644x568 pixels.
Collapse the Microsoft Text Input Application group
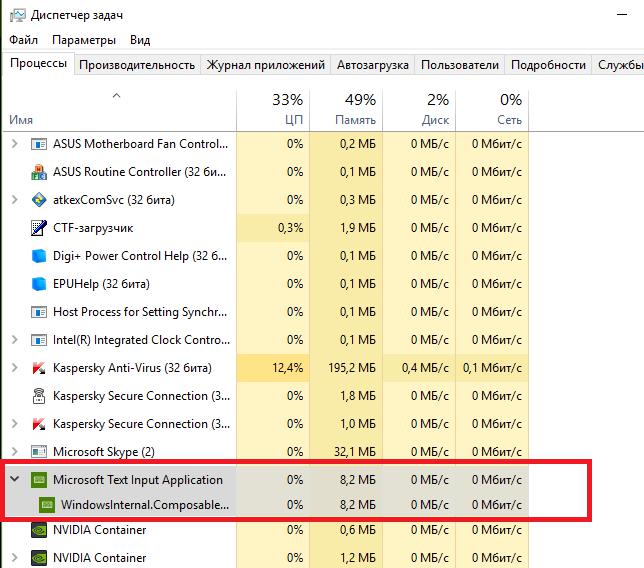15,479
